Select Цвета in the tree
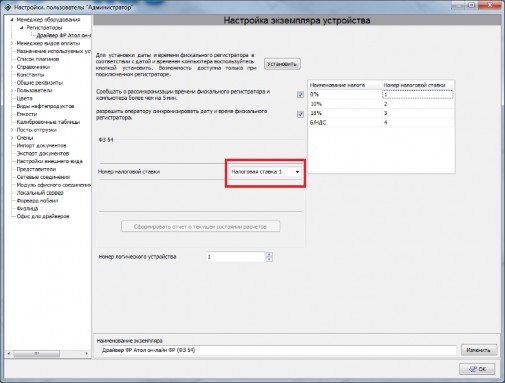This screenshot has width=505, height=383. point(25,98)
